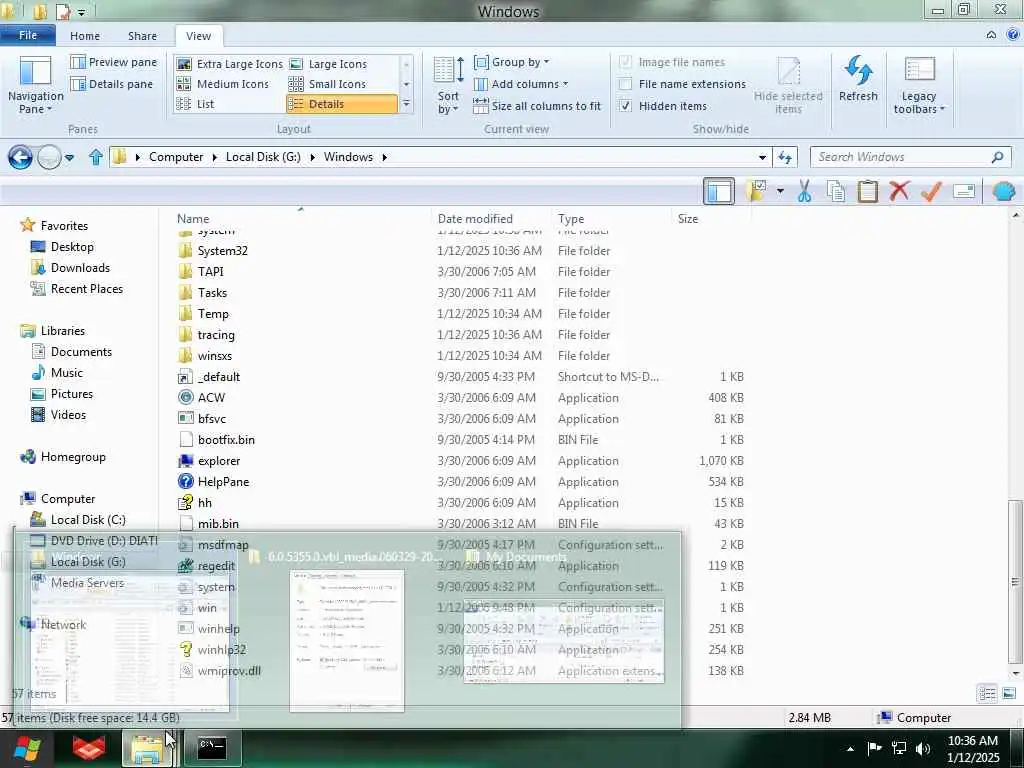1024x768 pixels.
Task: Open the File tab
Action: pyautogui.click(x=28, y=35)
